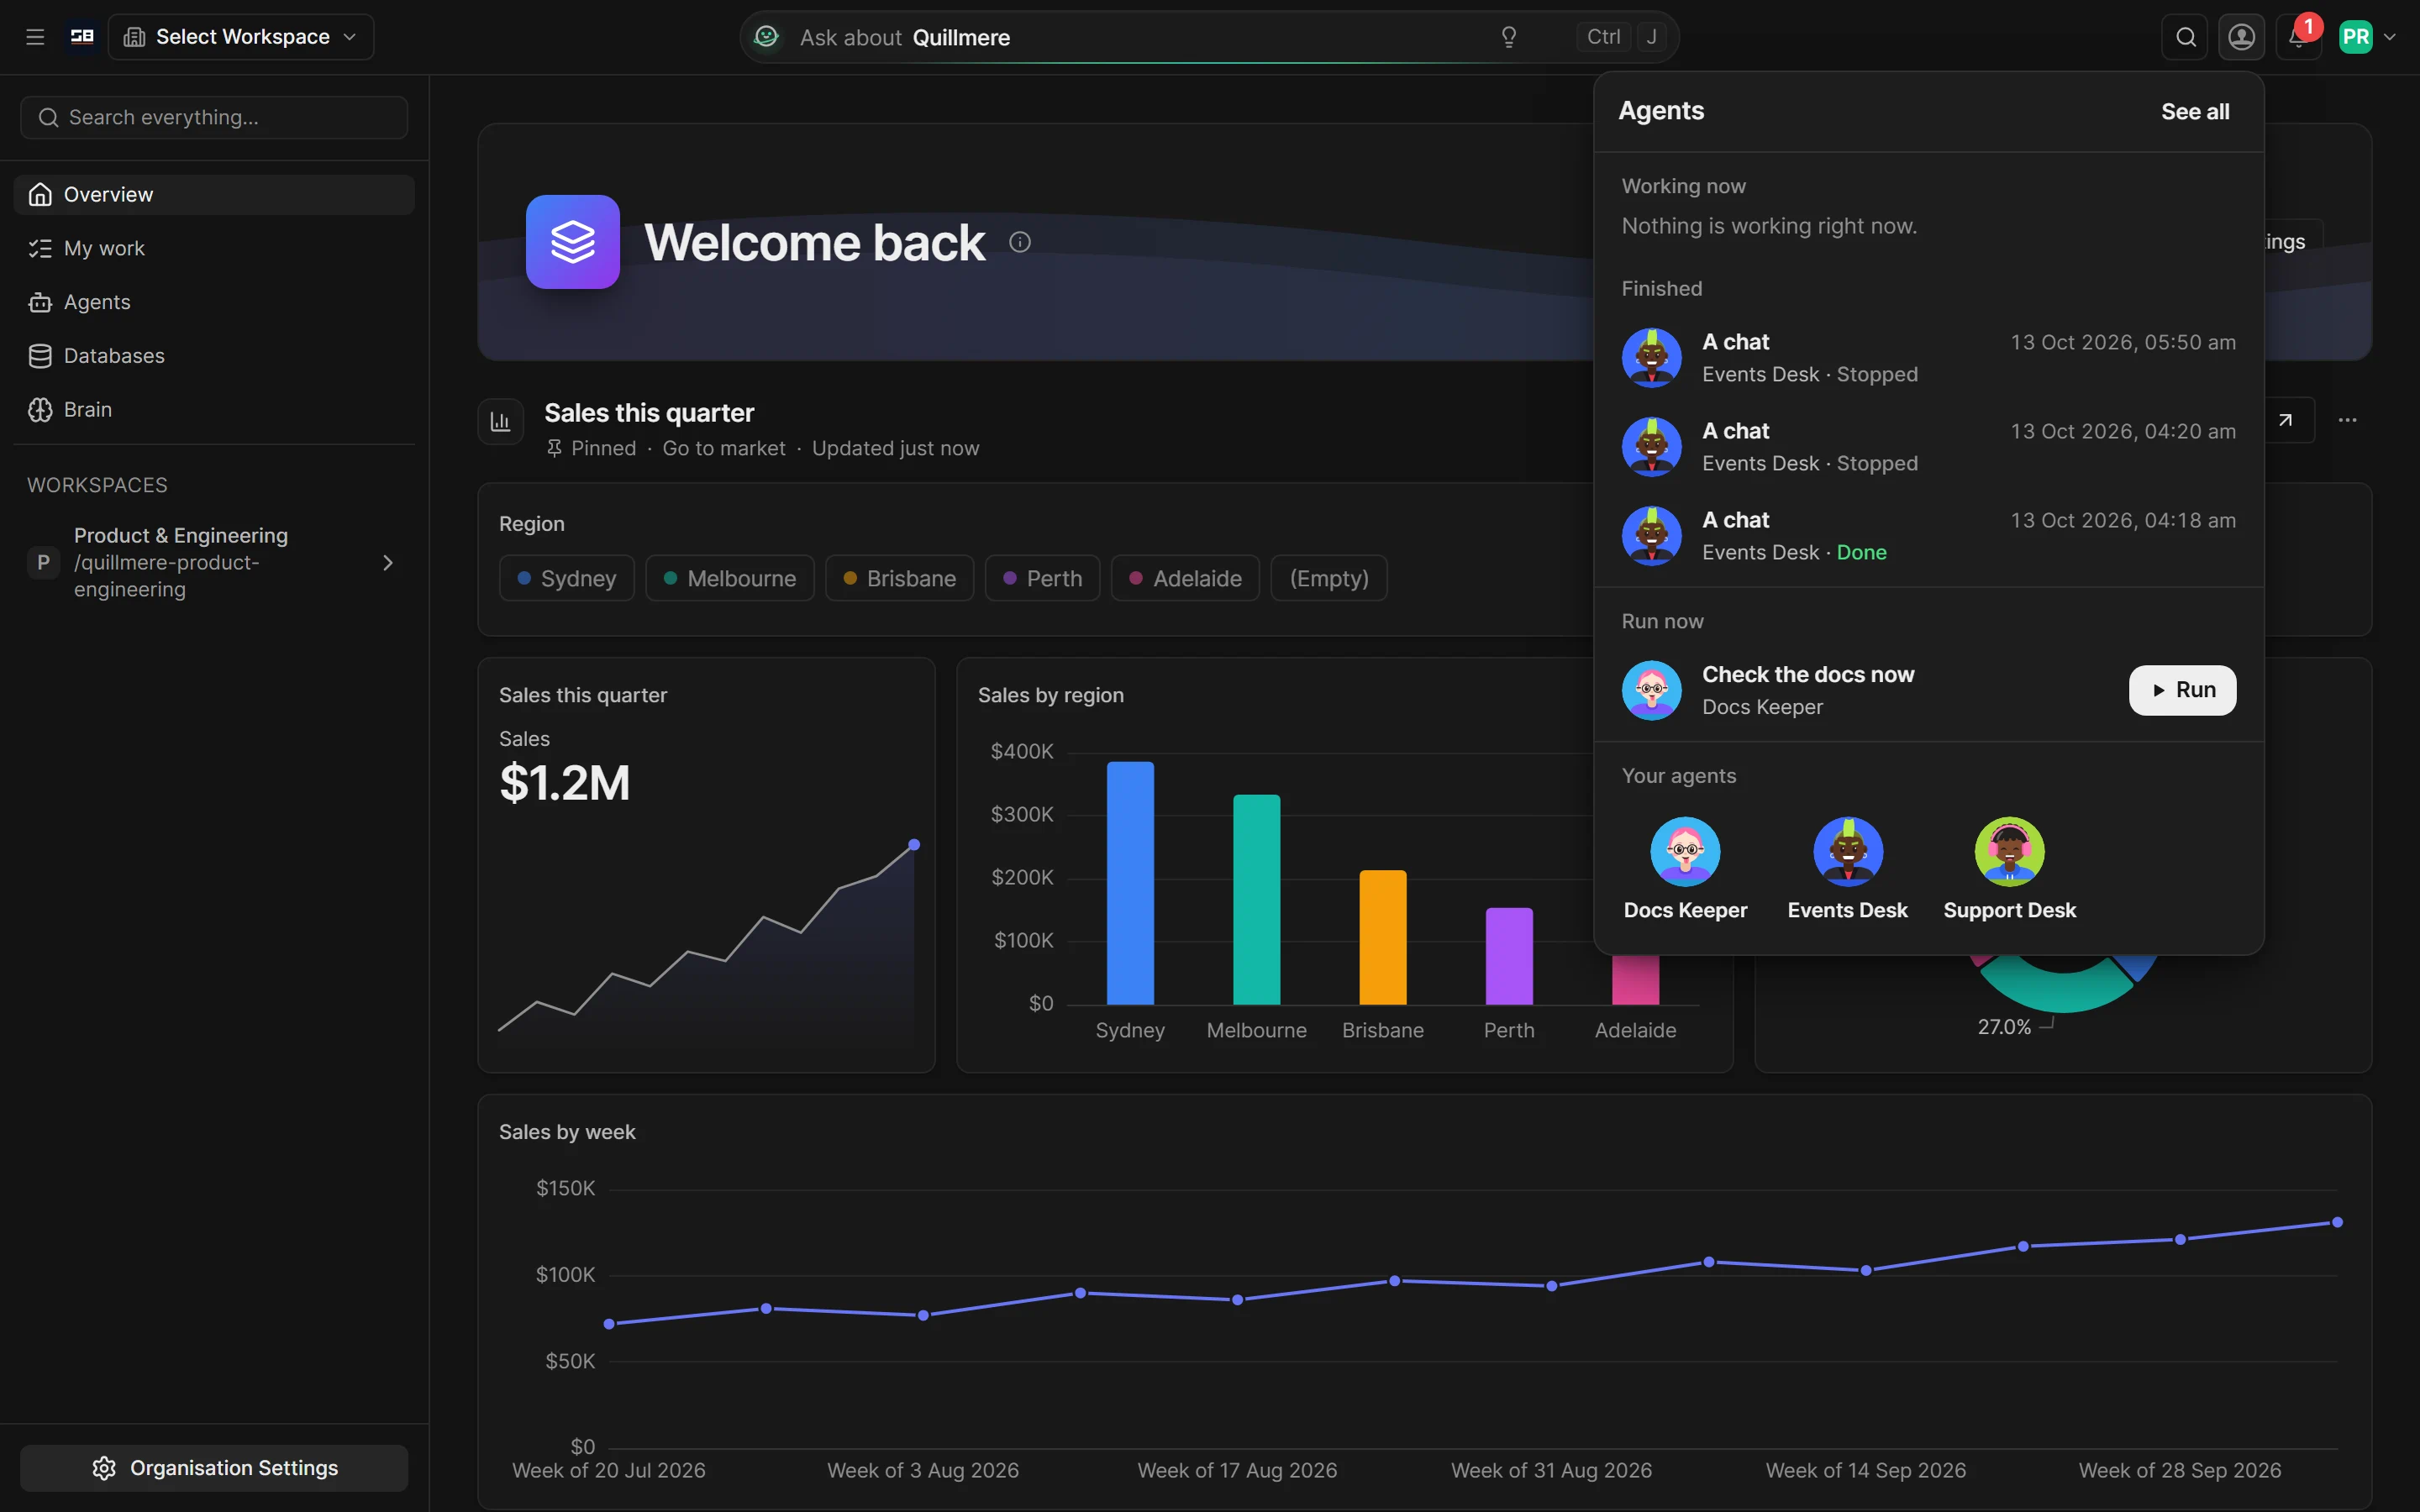Click the Ask about Quillmere input bar
Viewport: 2420px width, 1512px height.
point(1208,37)
